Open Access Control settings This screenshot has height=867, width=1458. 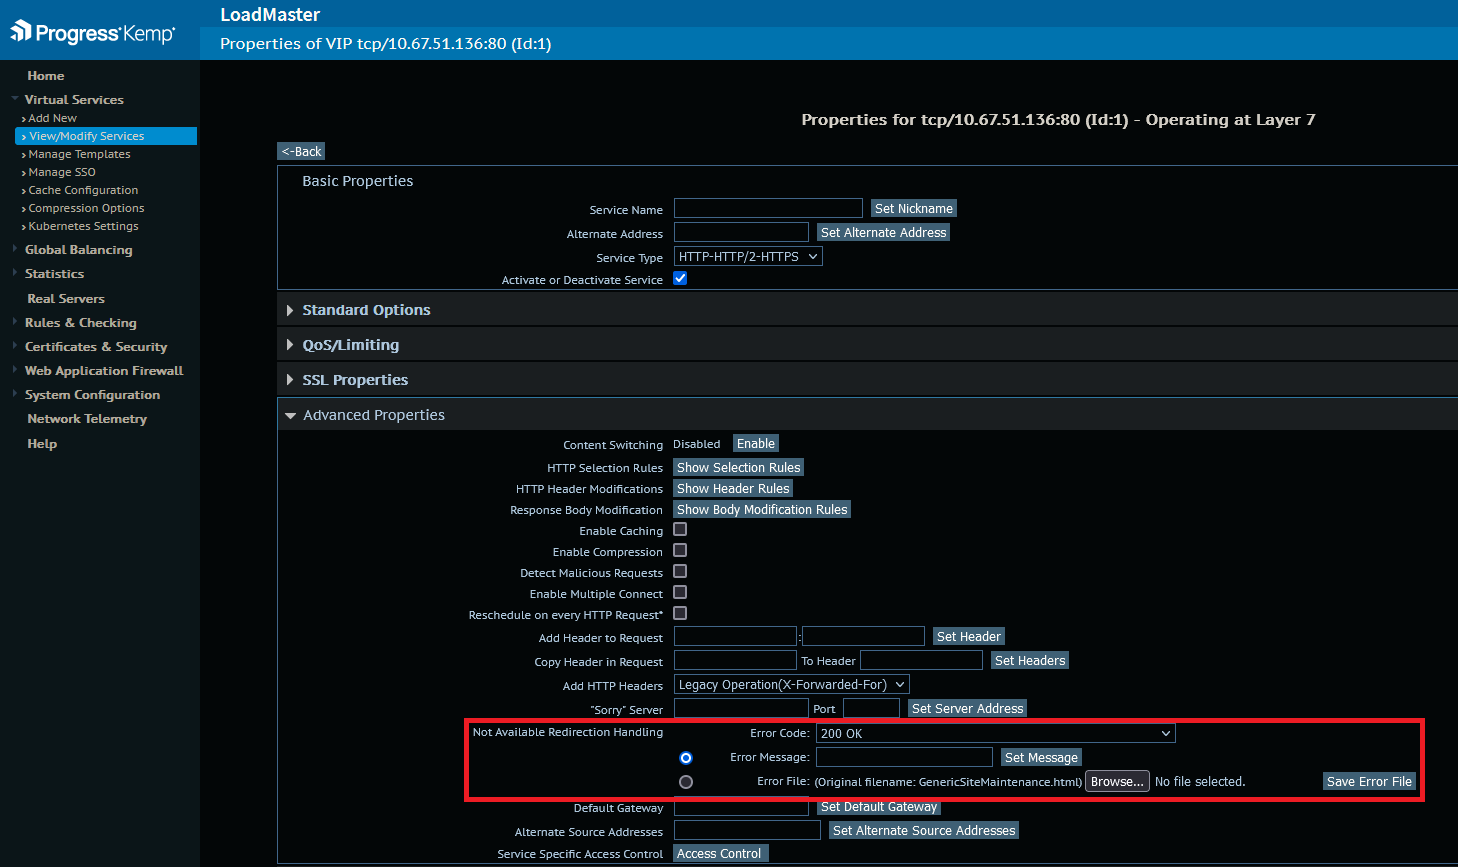(721, 854)
